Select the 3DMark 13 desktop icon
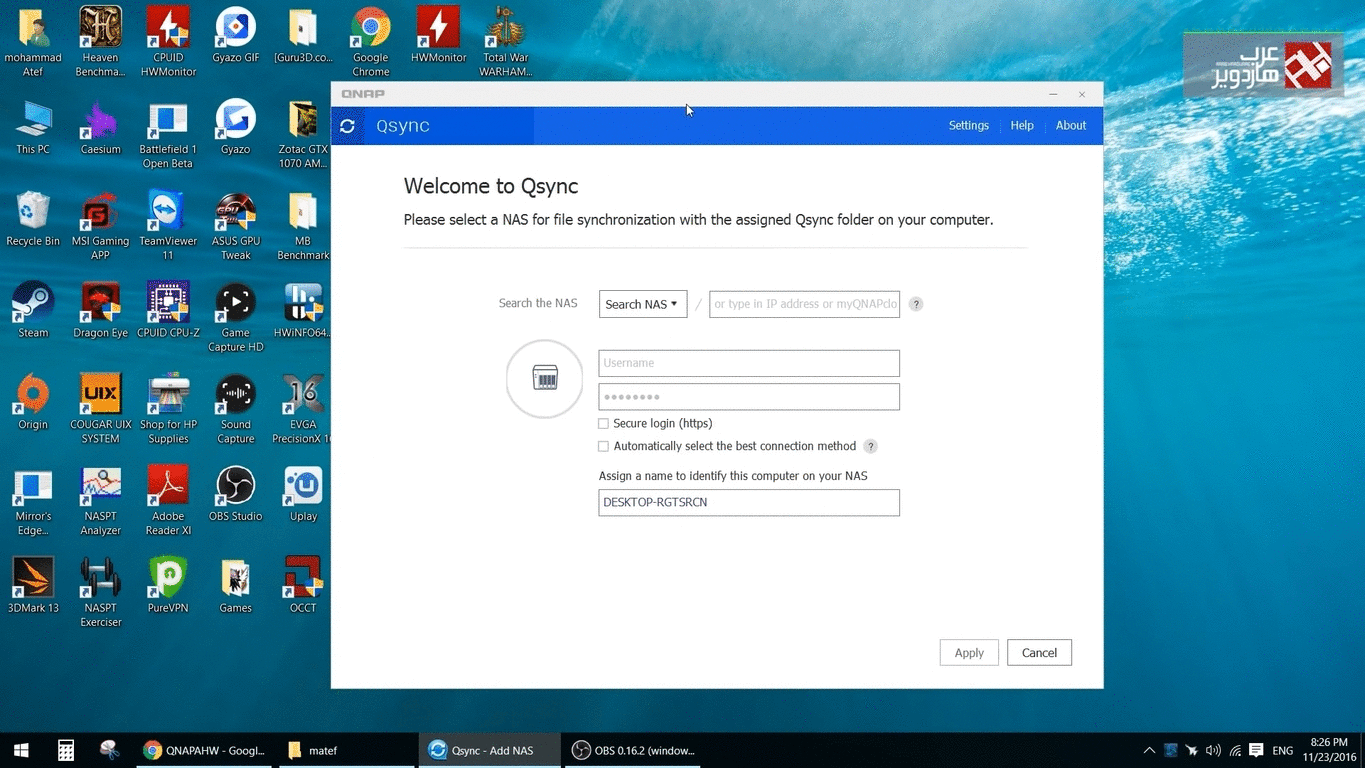This screenshot has width=1365, height=768. pos(33,585)
